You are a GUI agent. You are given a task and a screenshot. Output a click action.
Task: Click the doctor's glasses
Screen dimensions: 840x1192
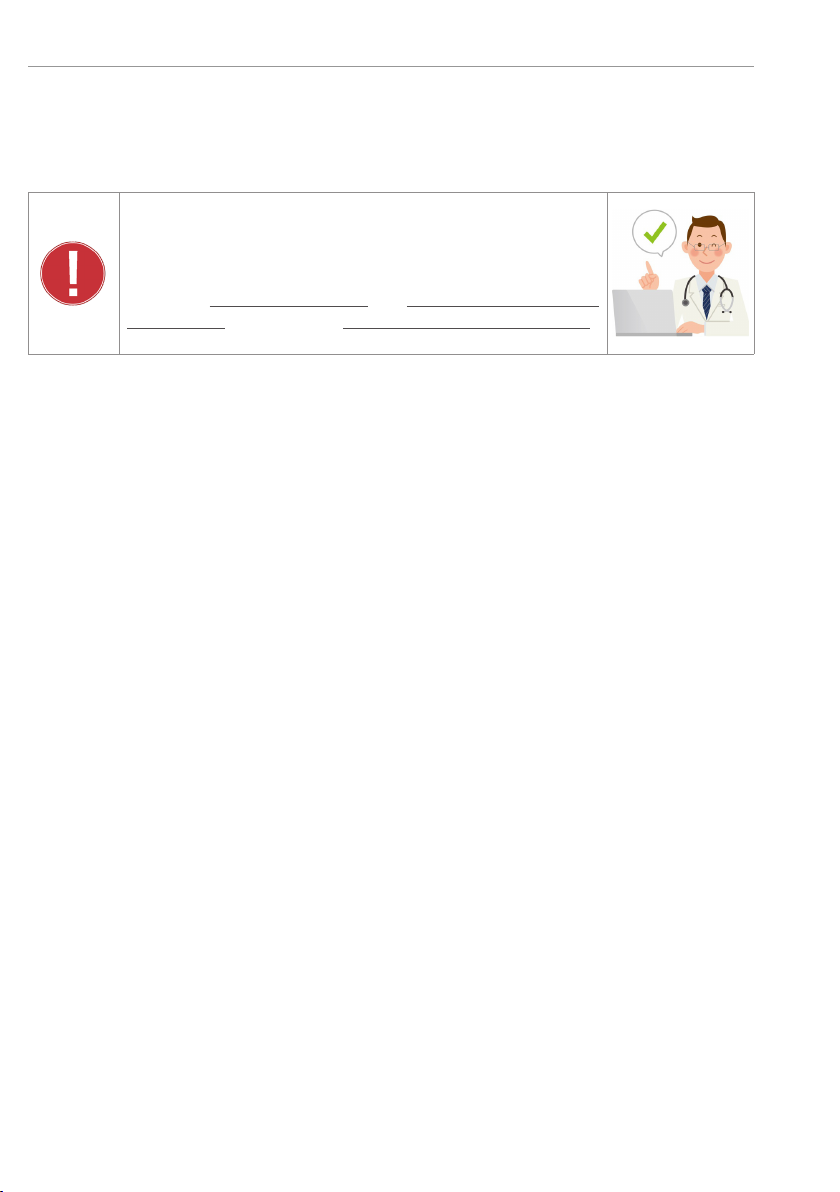pyautogui.click(x=706, y=246)
